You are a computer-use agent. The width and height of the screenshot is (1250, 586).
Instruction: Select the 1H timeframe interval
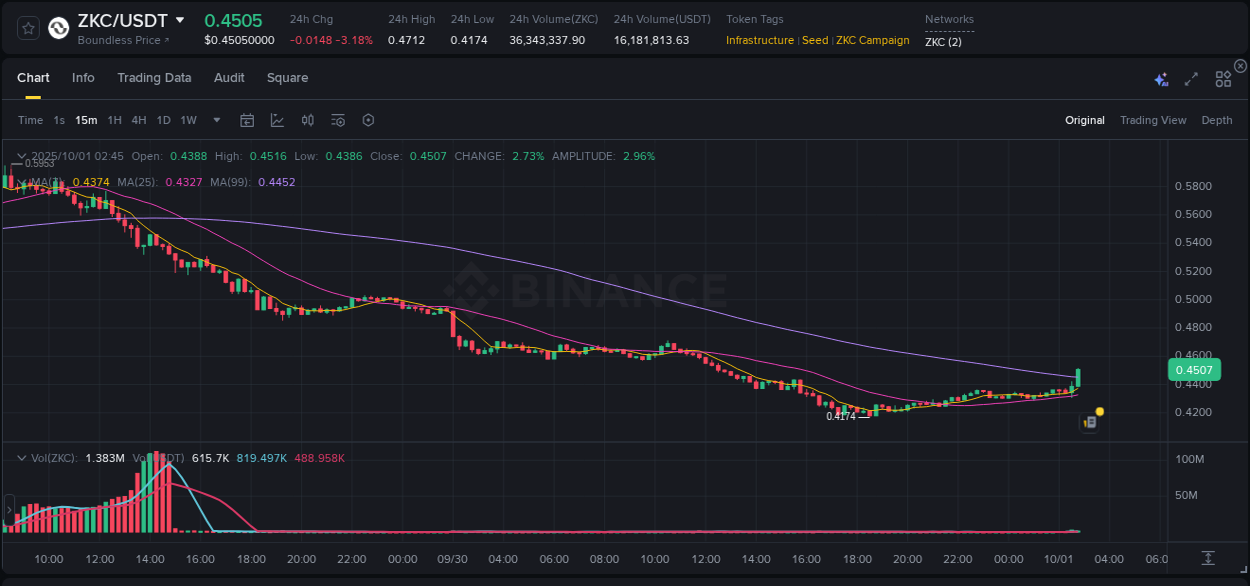115,120
